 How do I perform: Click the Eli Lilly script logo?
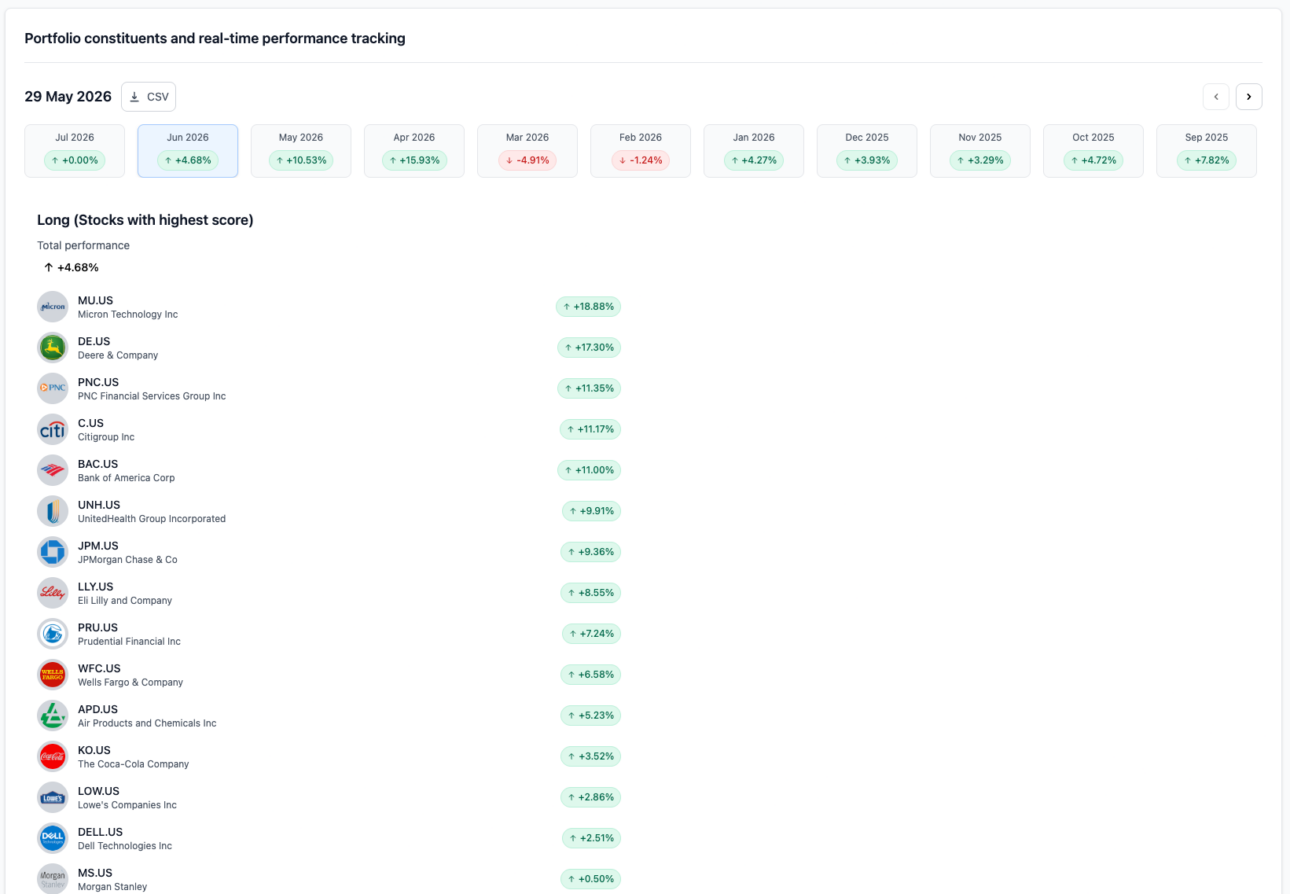click(52, 593)
